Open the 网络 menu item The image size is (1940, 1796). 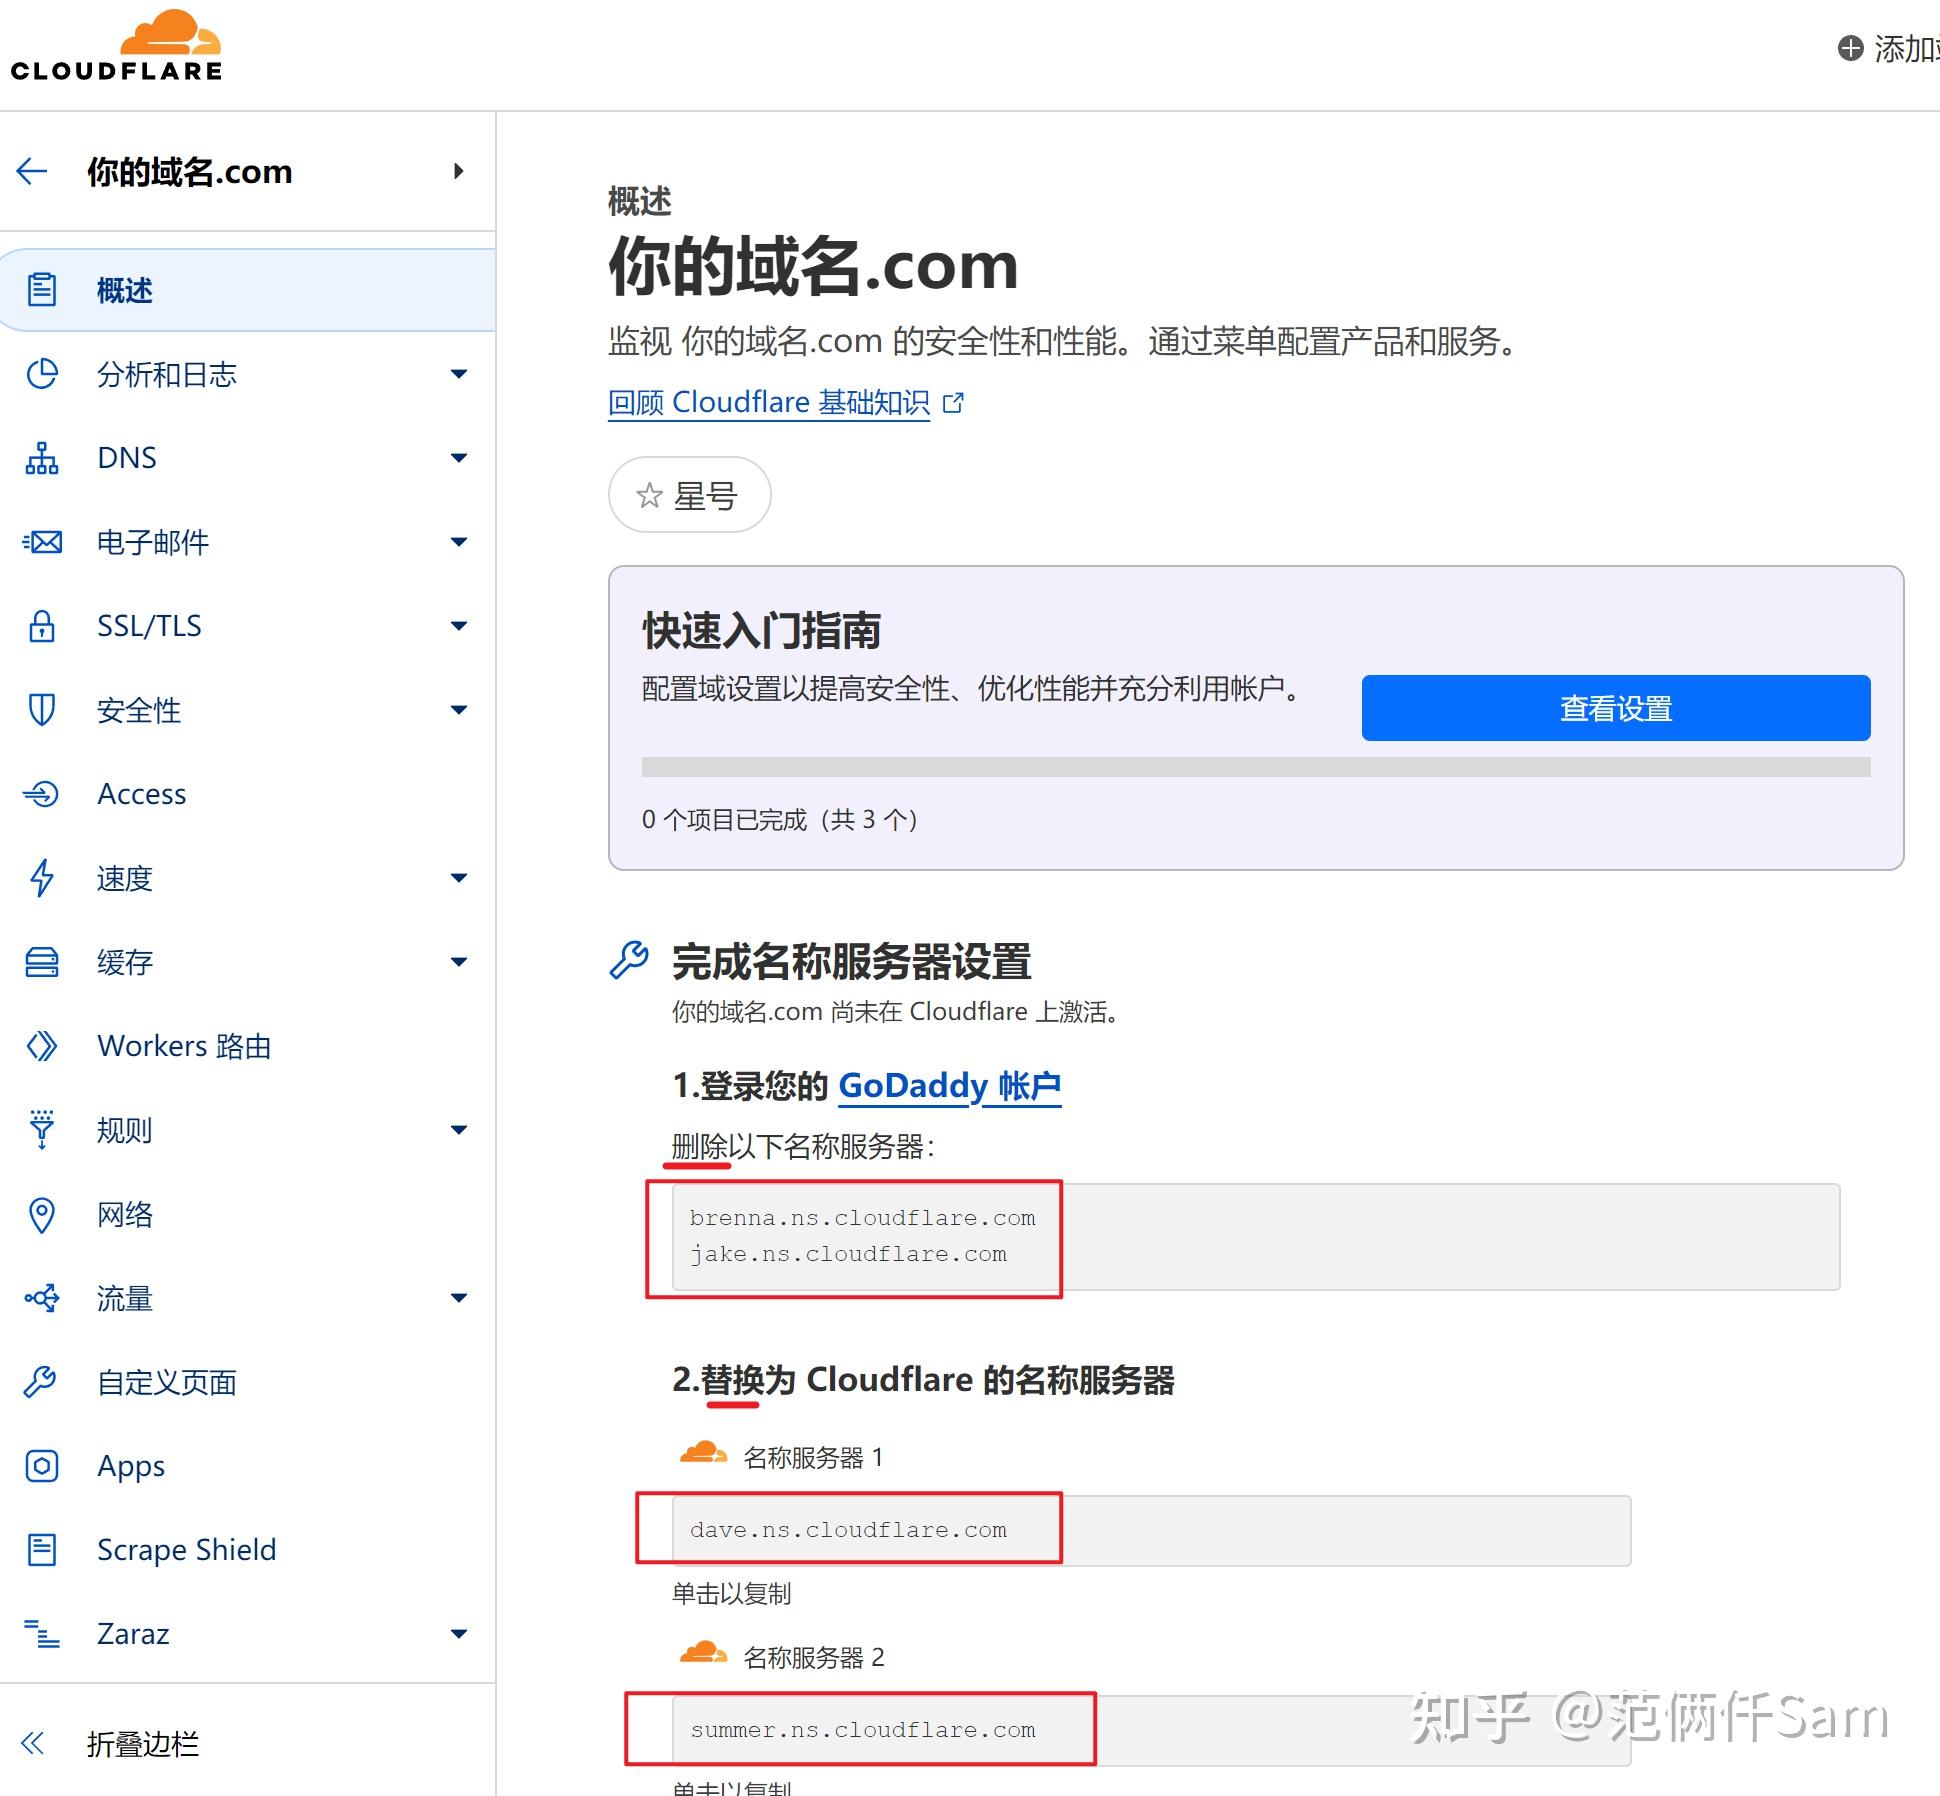pos(248,1214)
